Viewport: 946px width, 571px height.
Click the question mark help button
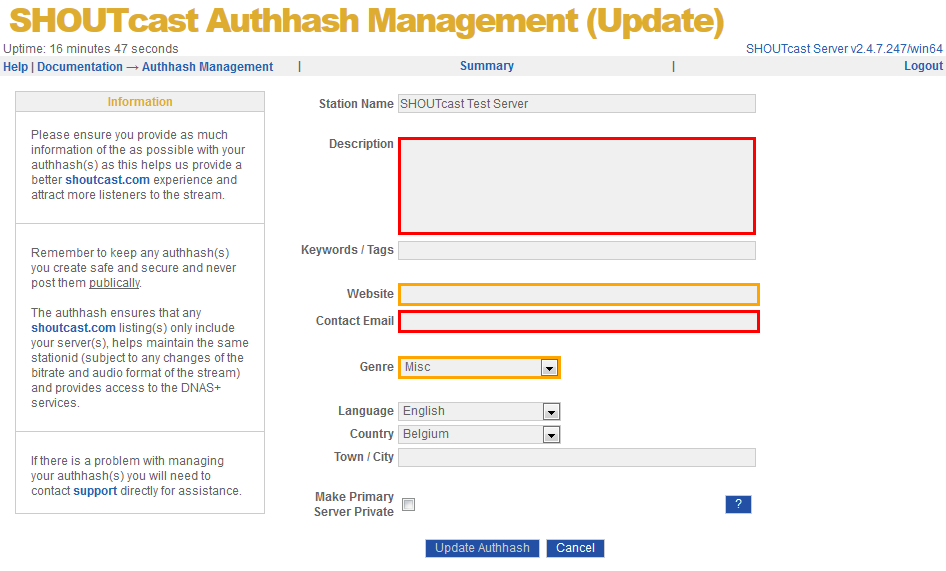click(738, 504)
